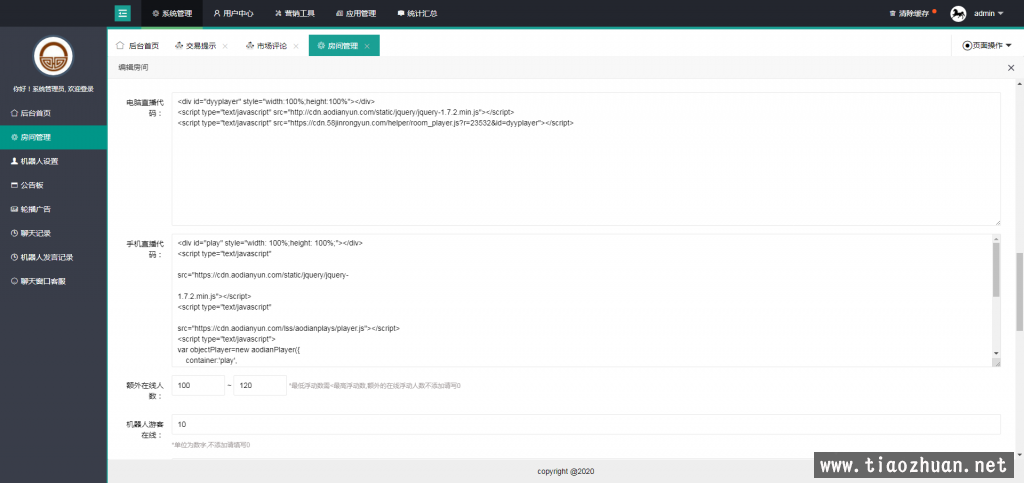The width and height of the screenshot is (1024, 483).
Task: Click the gear icon on 房间管理 tab
Action: [321, 46]
